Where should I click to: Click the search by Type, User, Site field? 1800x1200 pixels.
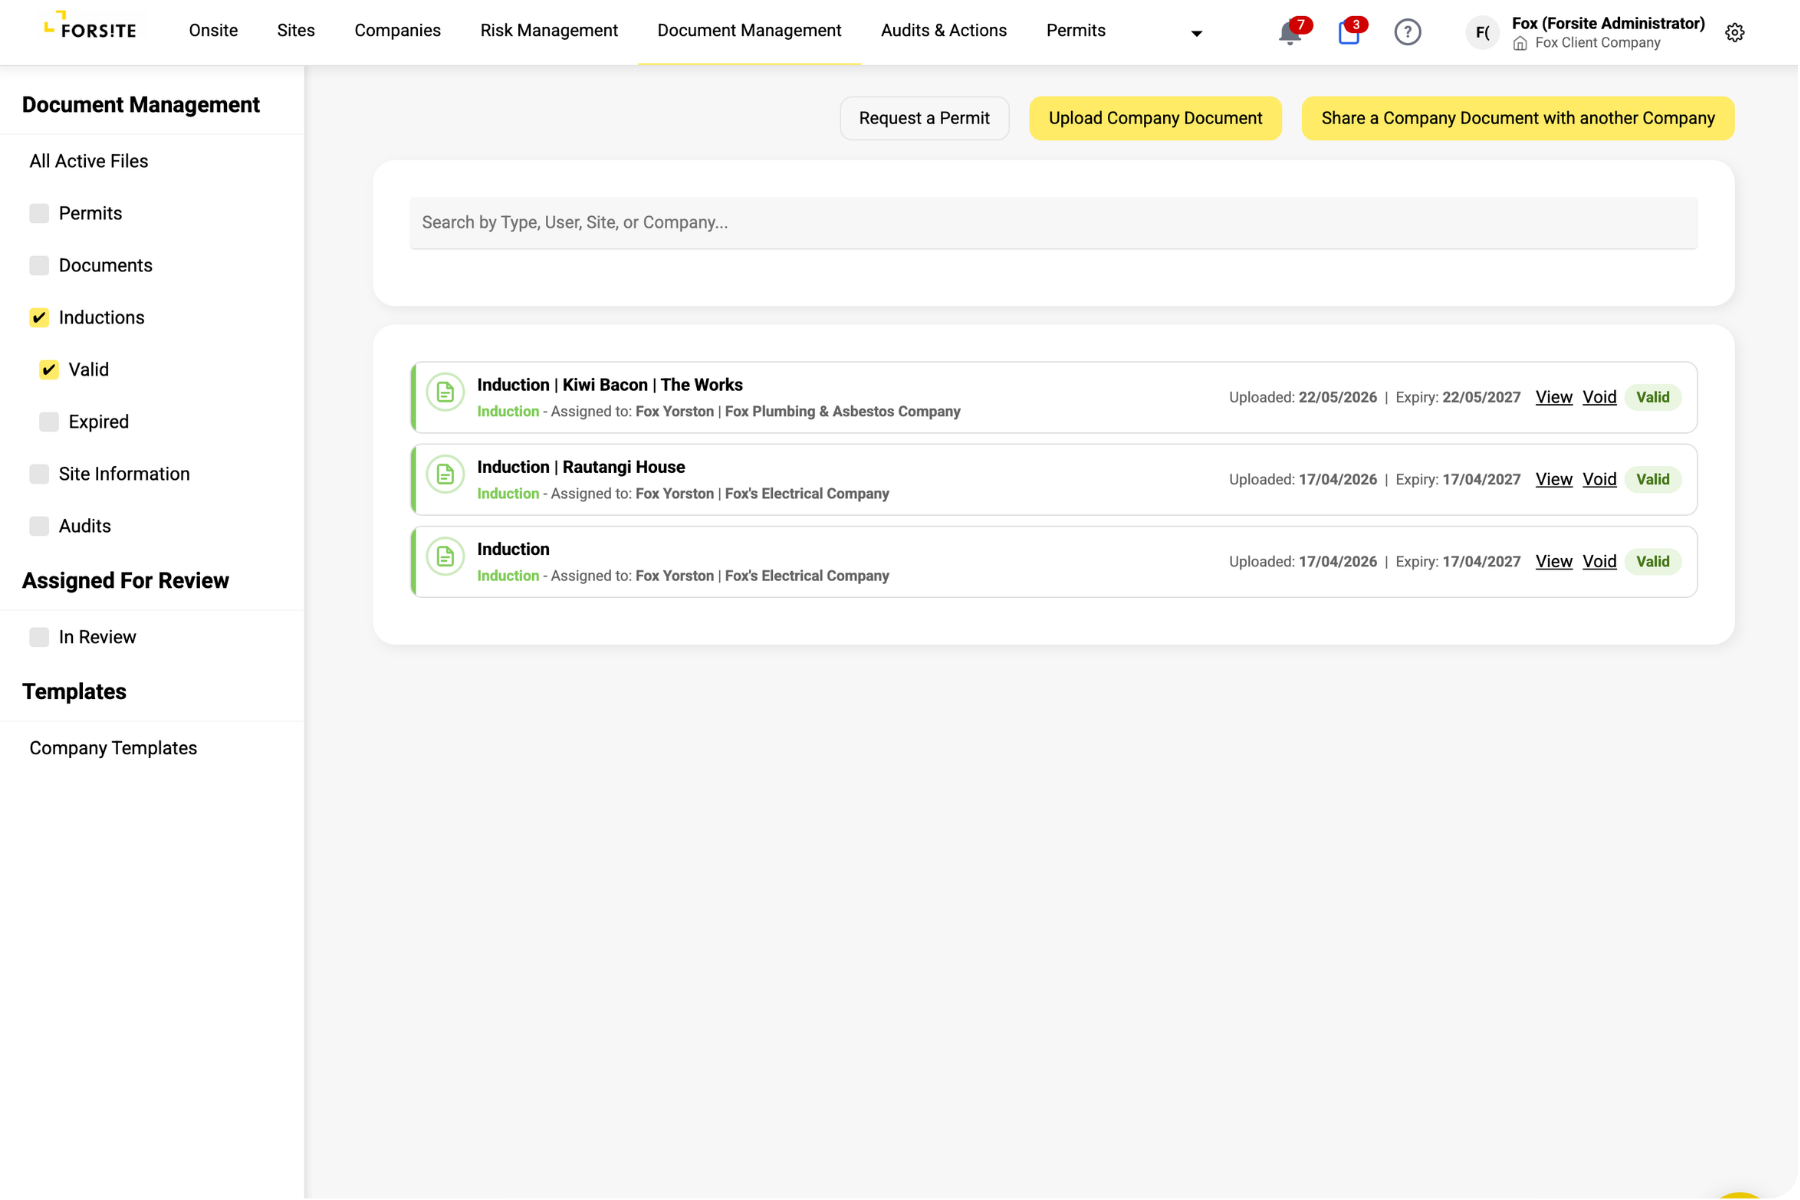click(x=1053, y=222)
